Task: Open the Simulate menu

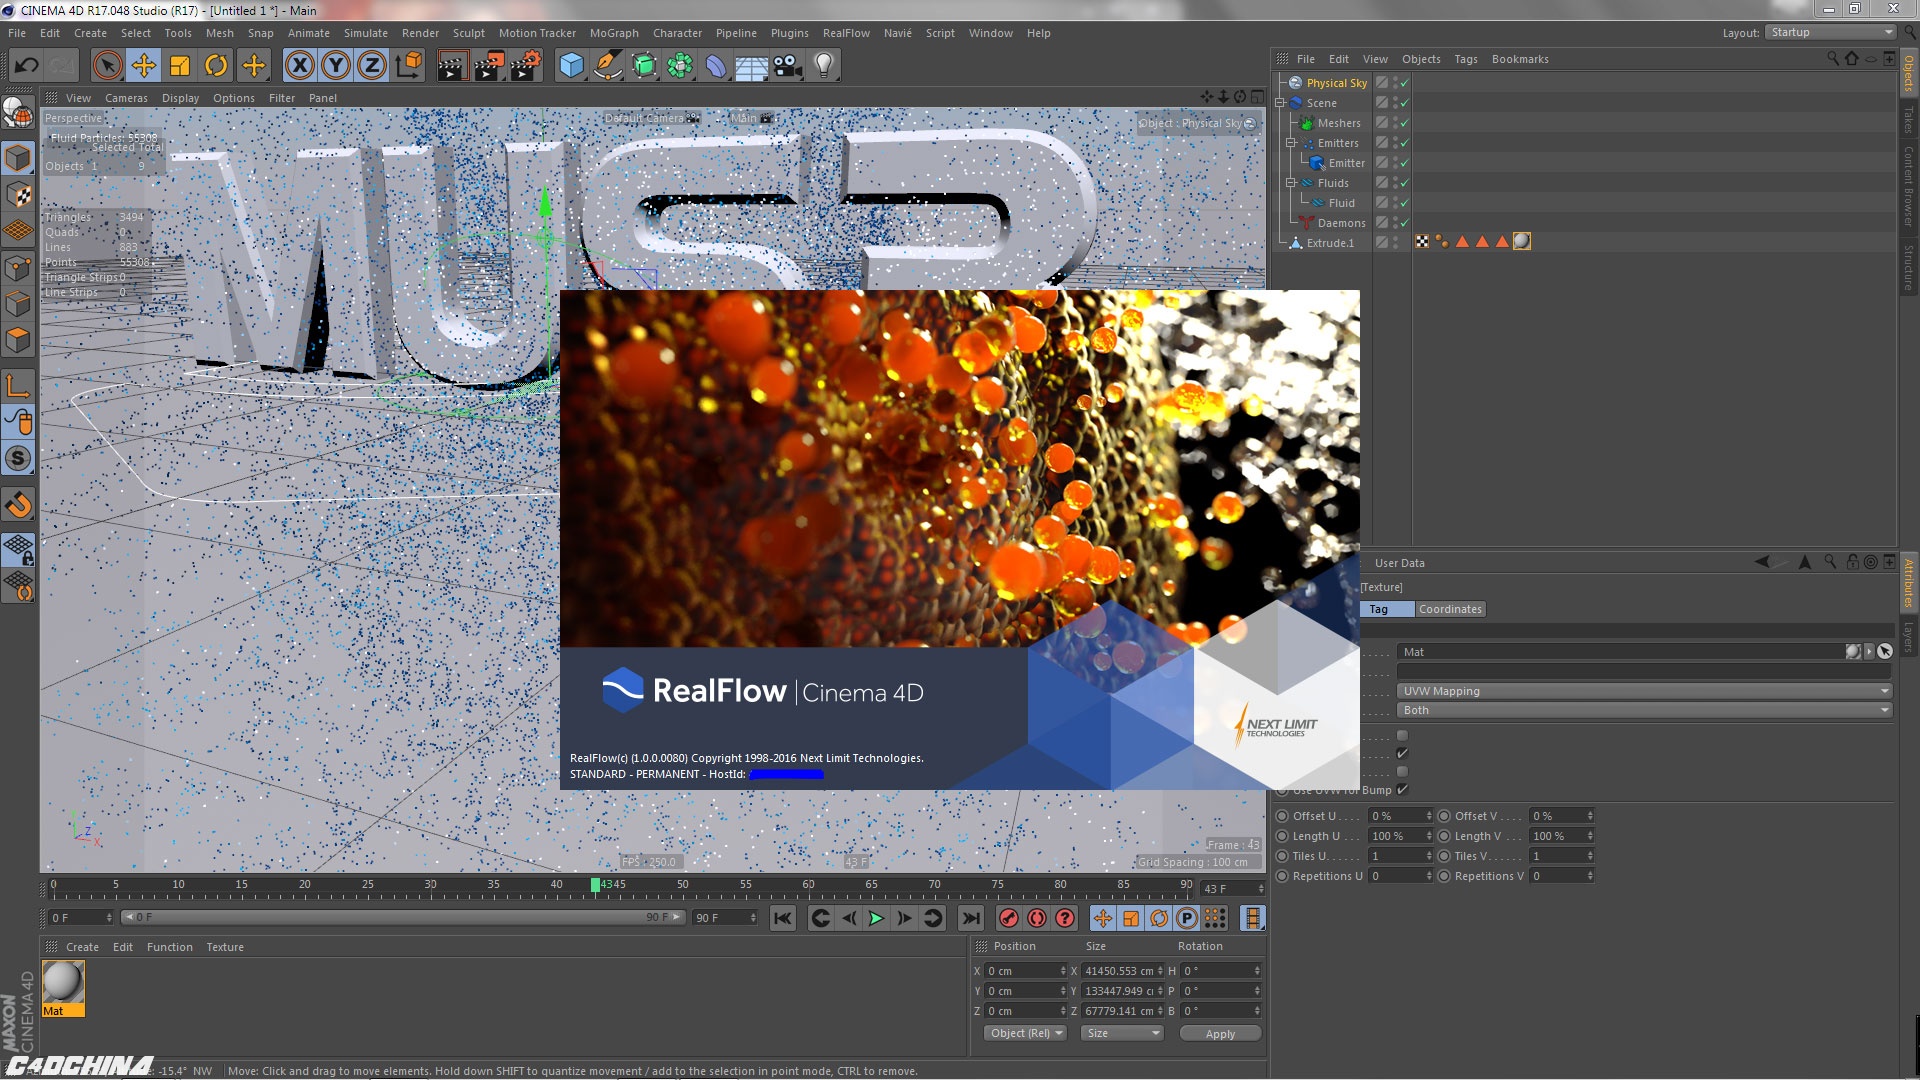Action: point(366,33)
